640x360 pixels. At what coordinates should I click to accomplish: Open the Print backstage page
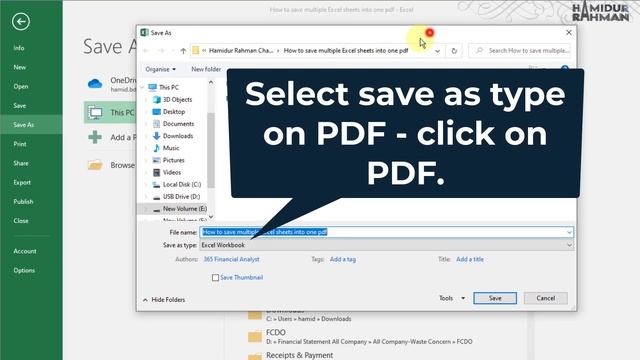click(x=20, y=144)
